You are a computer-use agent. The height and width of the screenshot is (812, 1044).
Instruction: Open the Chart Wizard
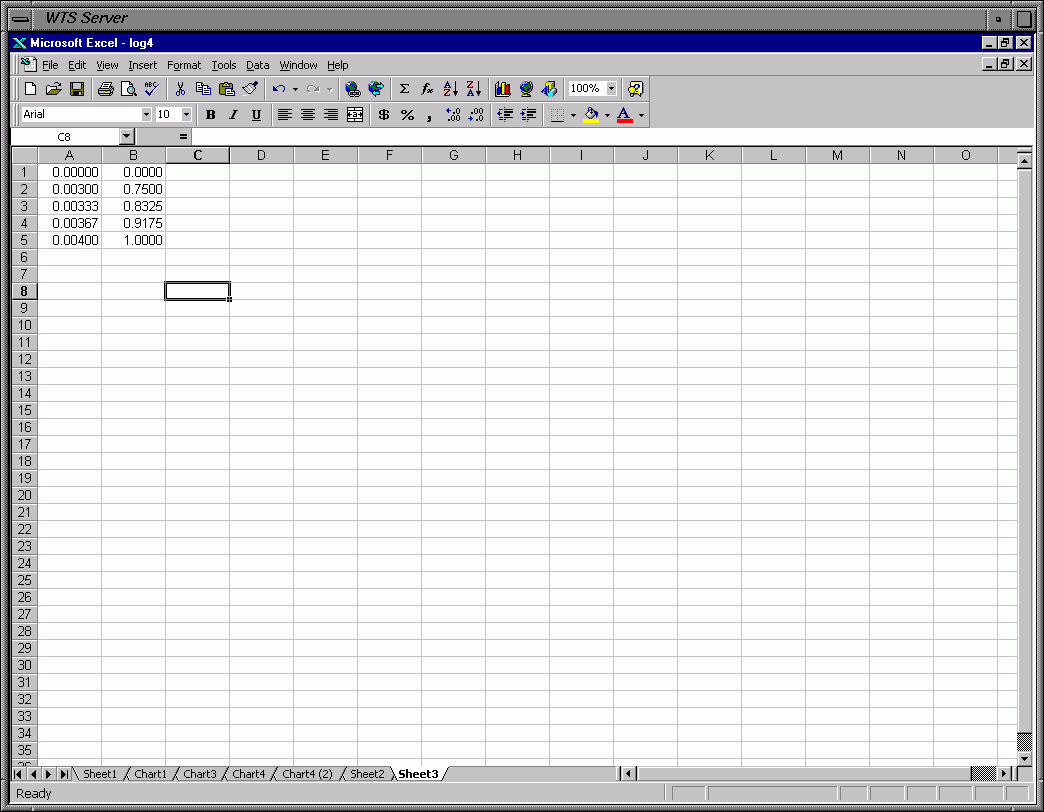503,89
